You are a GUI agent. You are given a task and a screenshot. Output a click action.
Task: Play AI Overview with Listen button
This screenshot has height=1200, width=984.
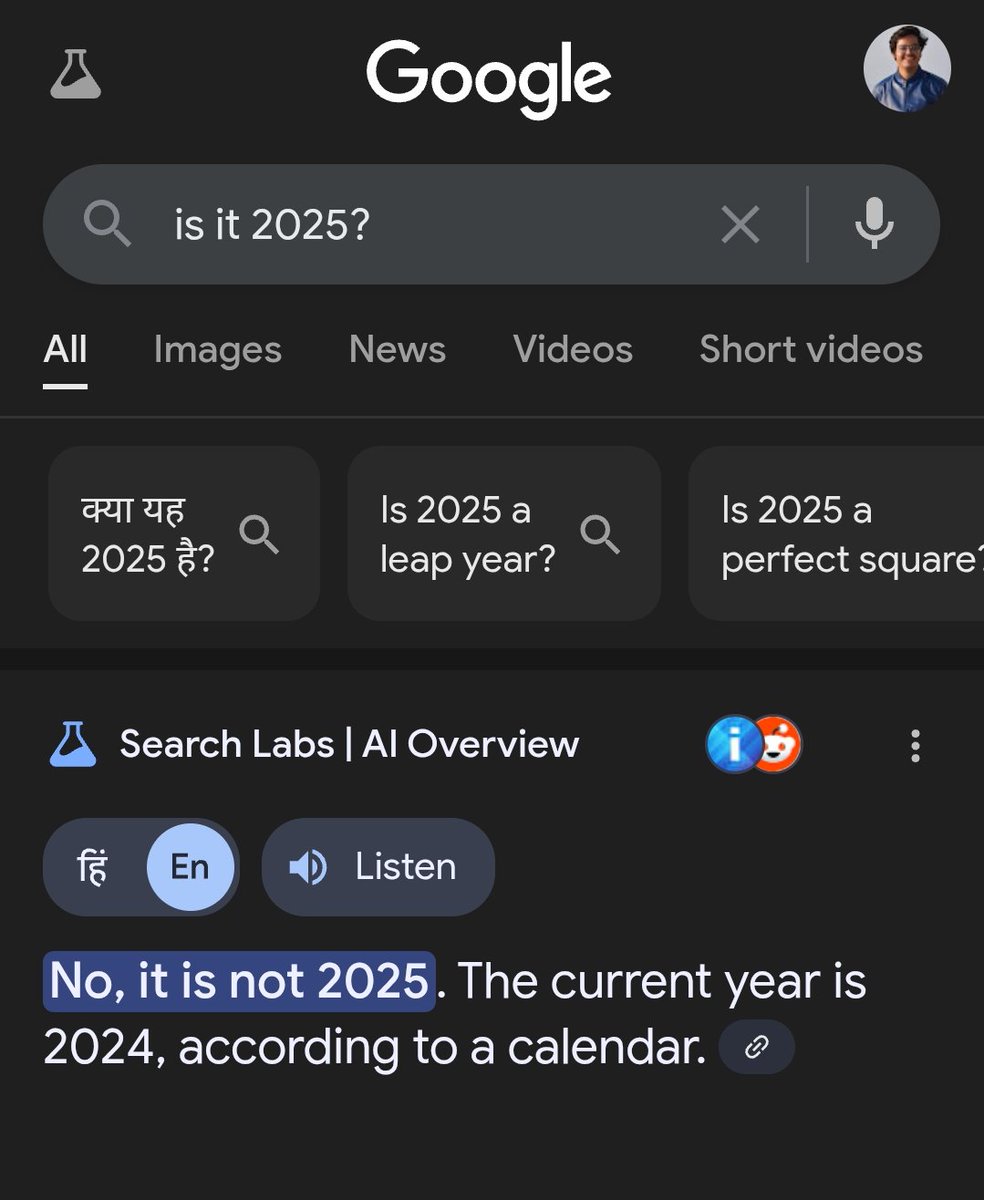point(378,866)
